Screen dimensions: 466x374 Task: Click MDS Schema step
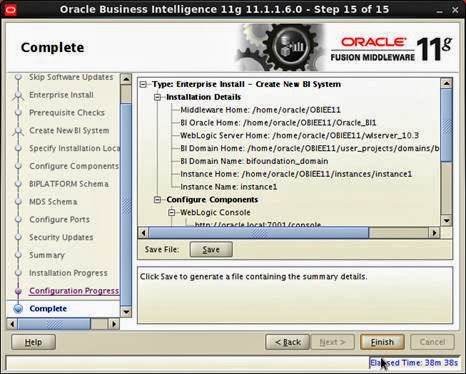53,202
